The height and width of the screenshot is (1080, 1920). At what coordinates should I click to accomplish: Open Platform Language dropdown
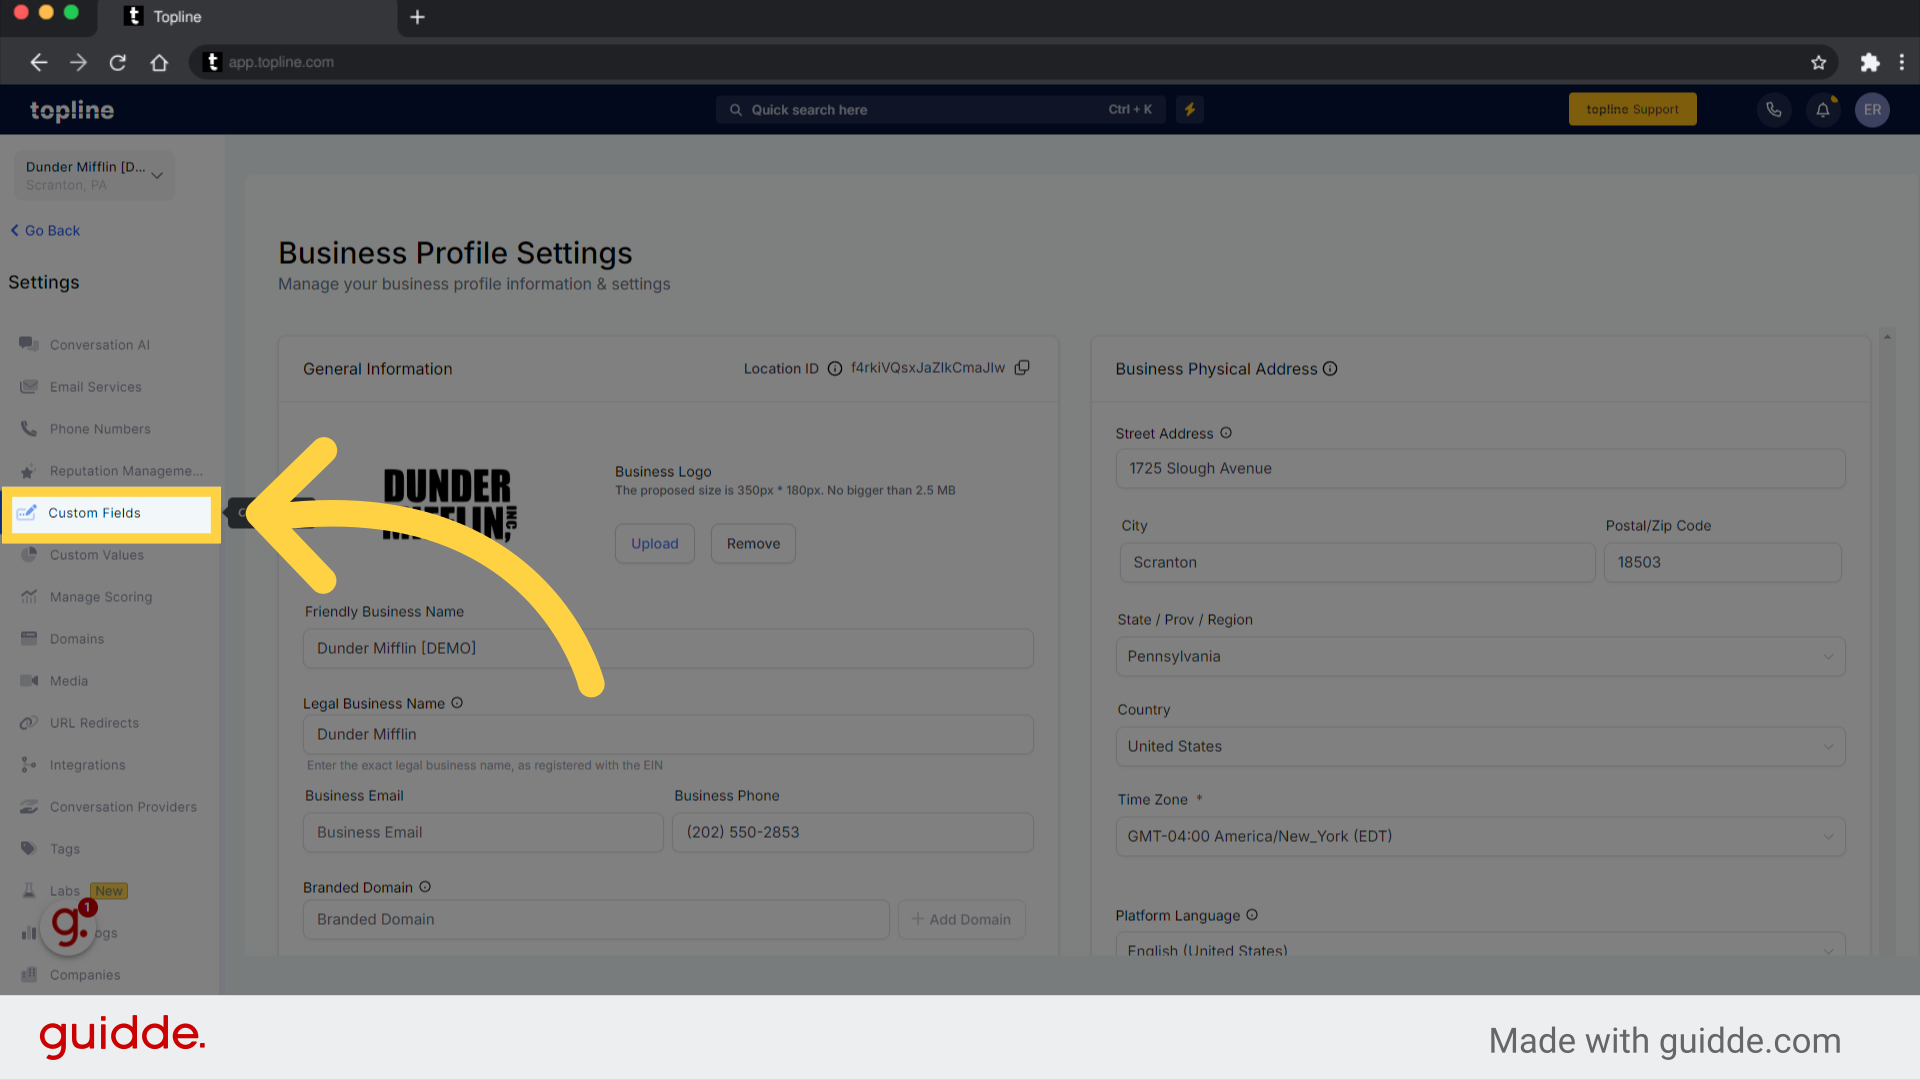click(x=1480, y=946)
